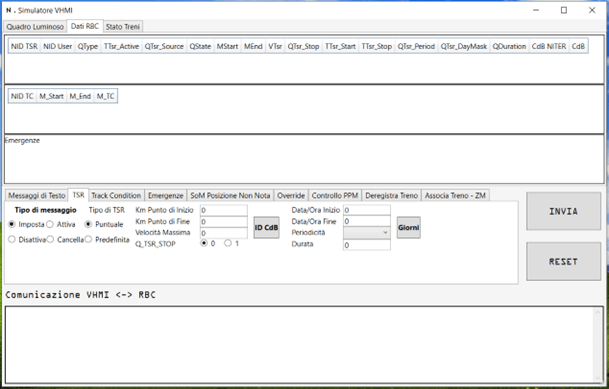
Task: Click the NID User column header
Action: [57, 46]
